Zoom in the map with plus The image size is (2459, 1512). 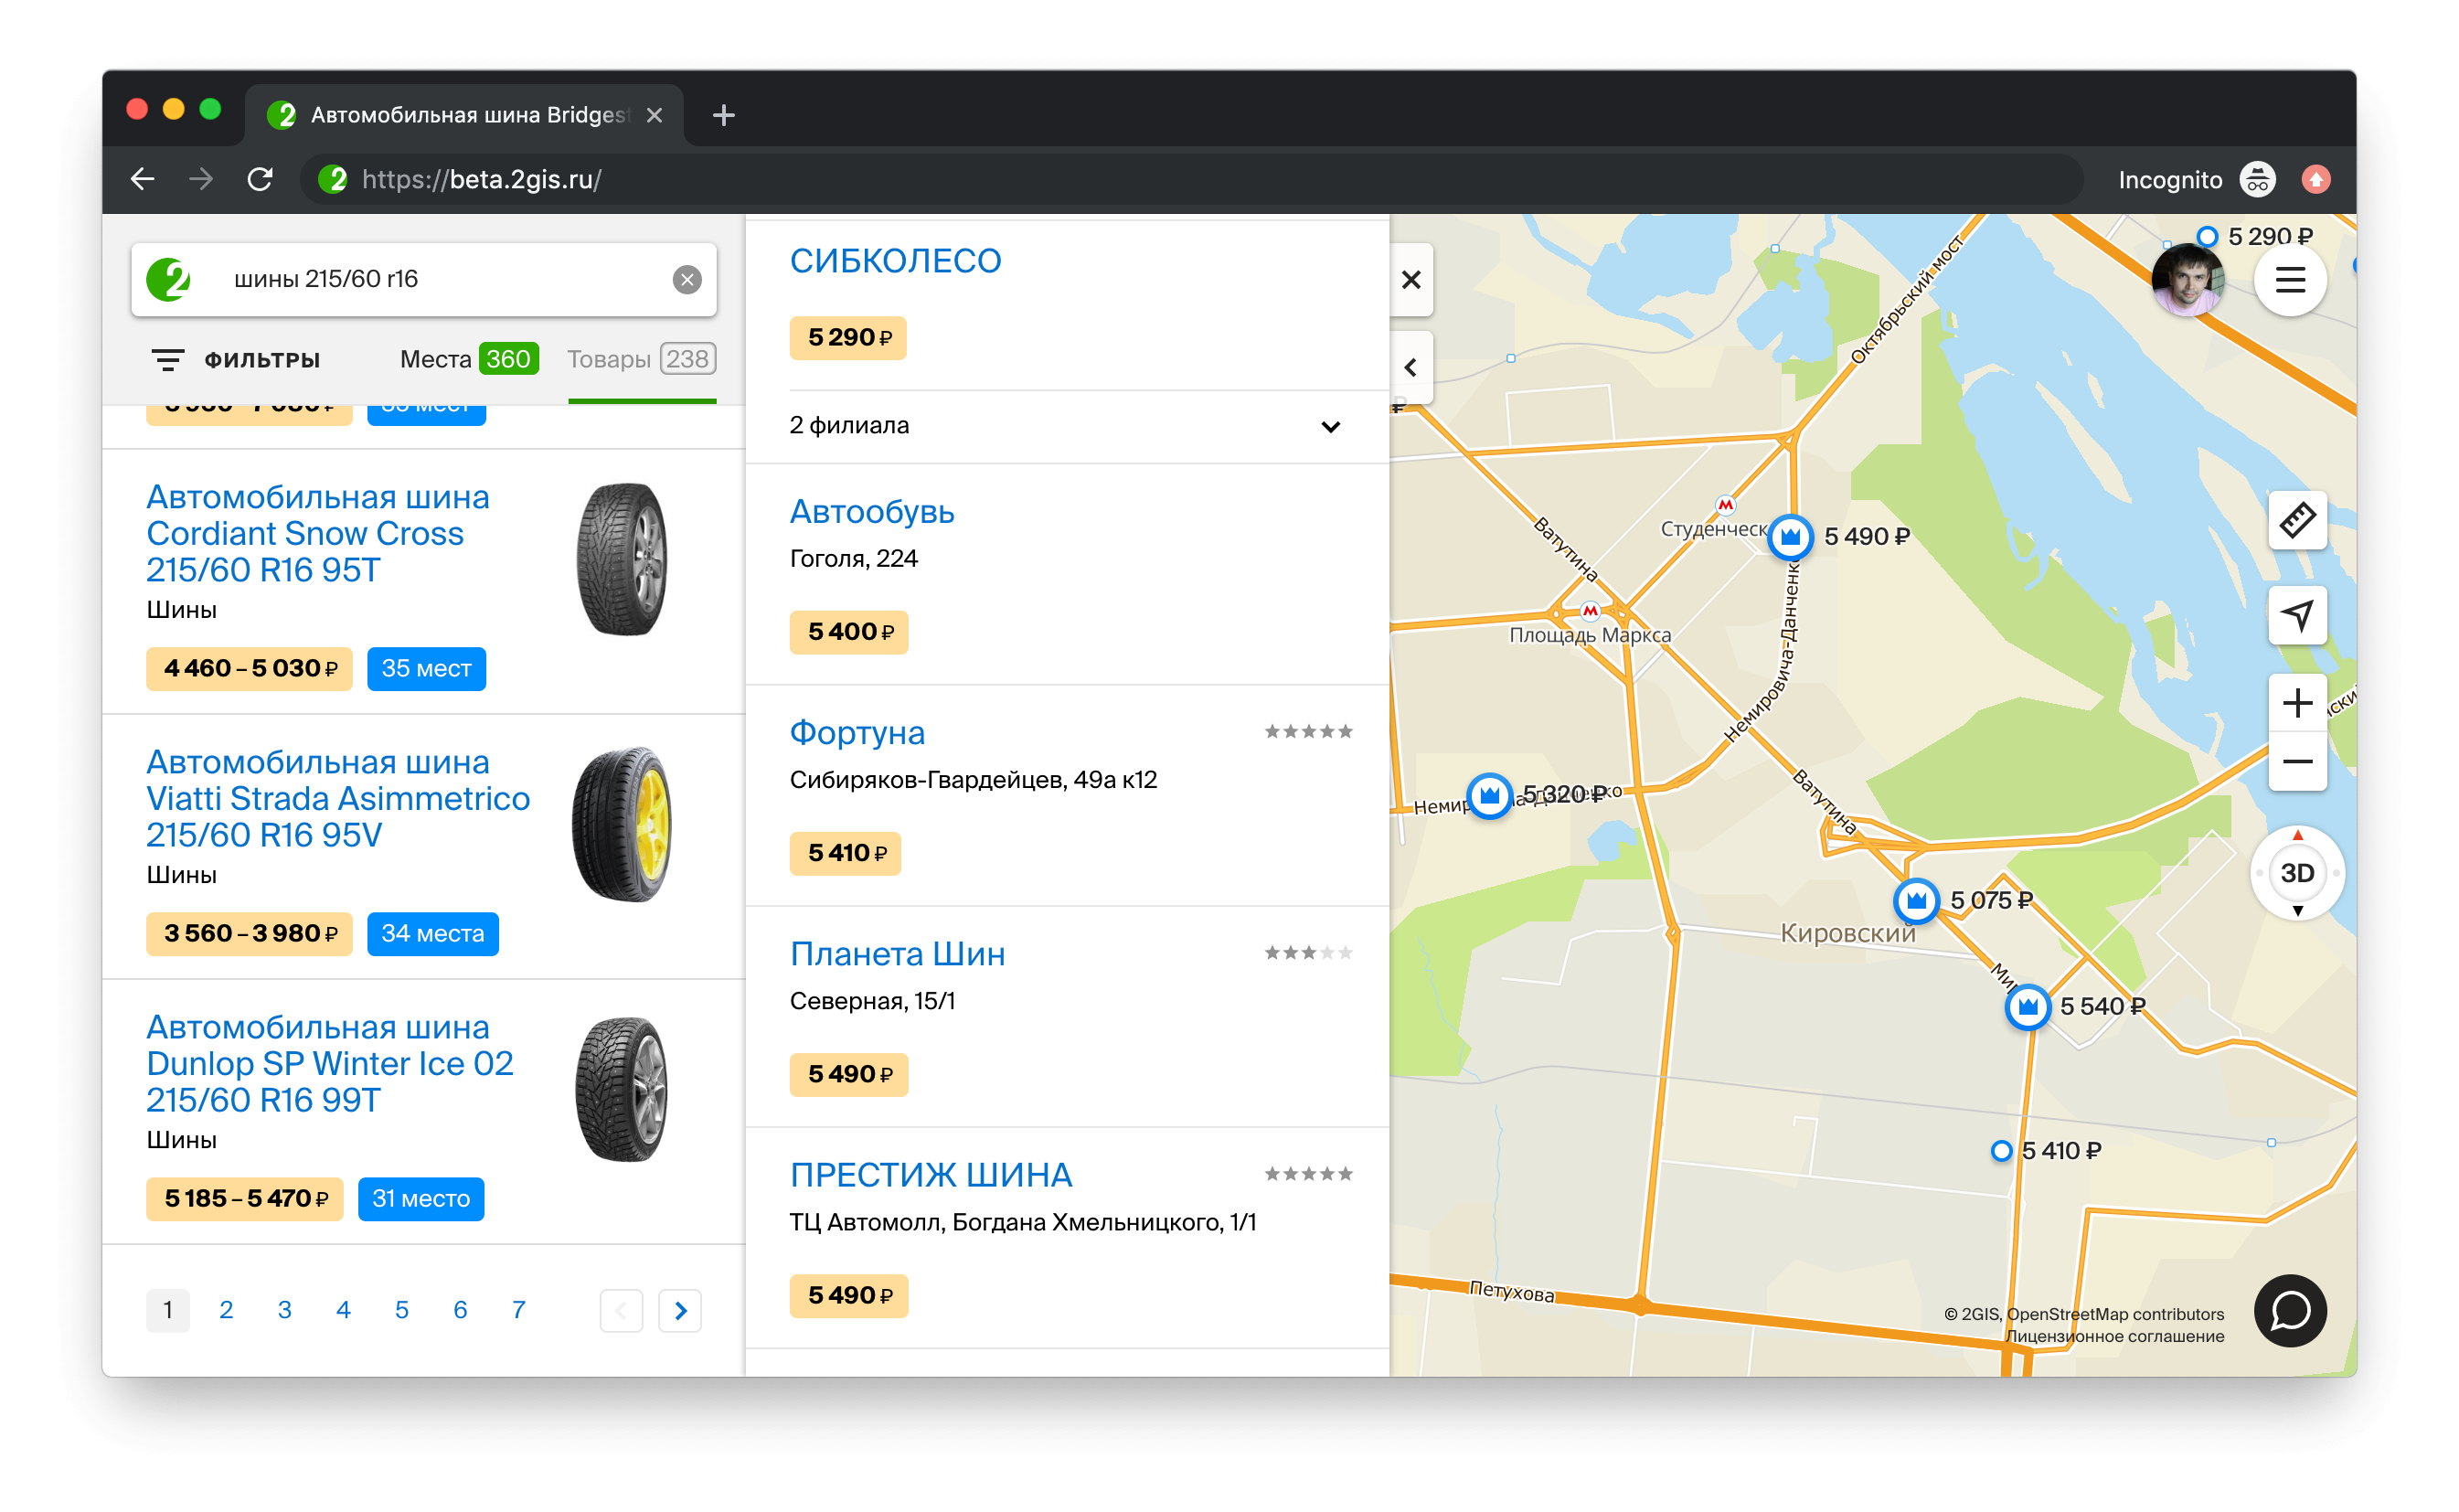point(2296,703)
